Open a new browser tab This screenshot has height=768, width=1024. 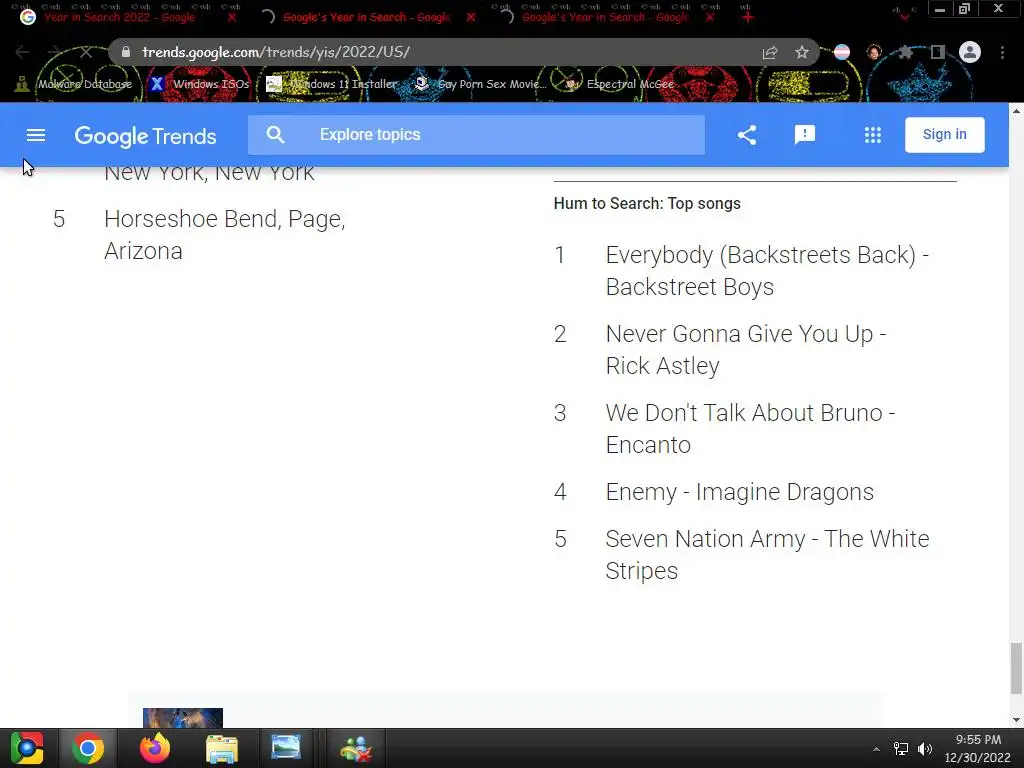[x=748, y=17]
